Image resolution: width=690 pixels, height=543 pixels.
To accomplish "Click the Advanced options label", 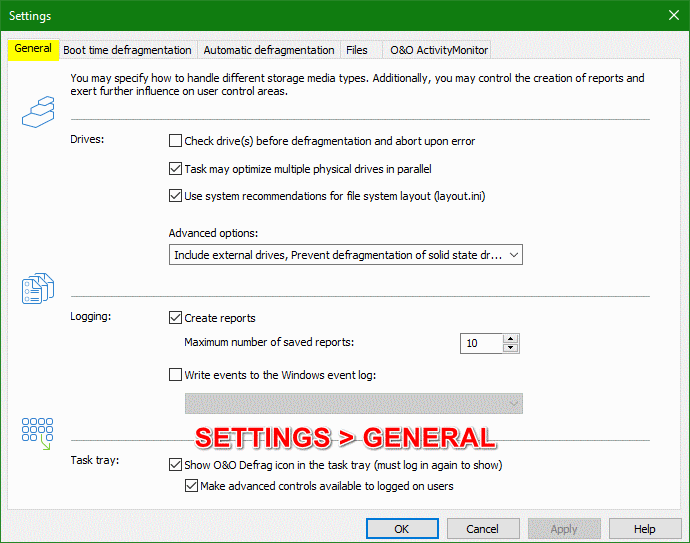I will pyautogui.click(x=213, y=233).
